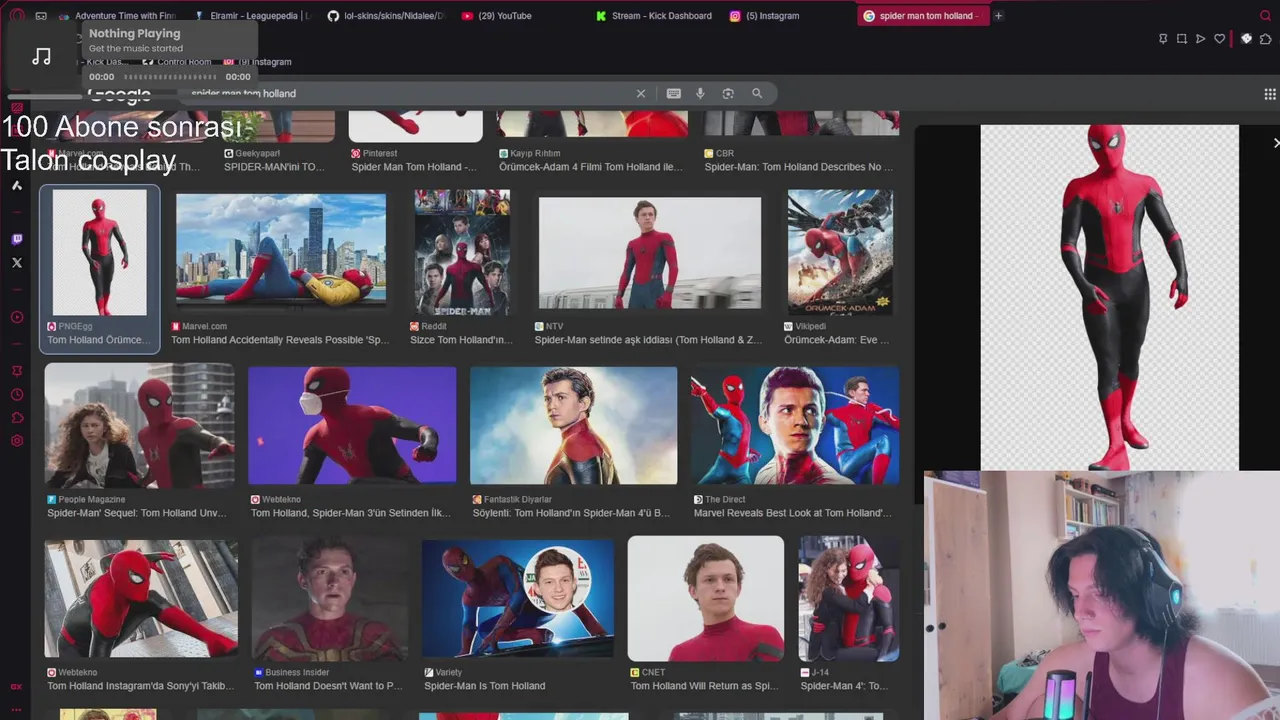Select the spider man tom holland tab

pyautogui.click(x=923, y=16)
